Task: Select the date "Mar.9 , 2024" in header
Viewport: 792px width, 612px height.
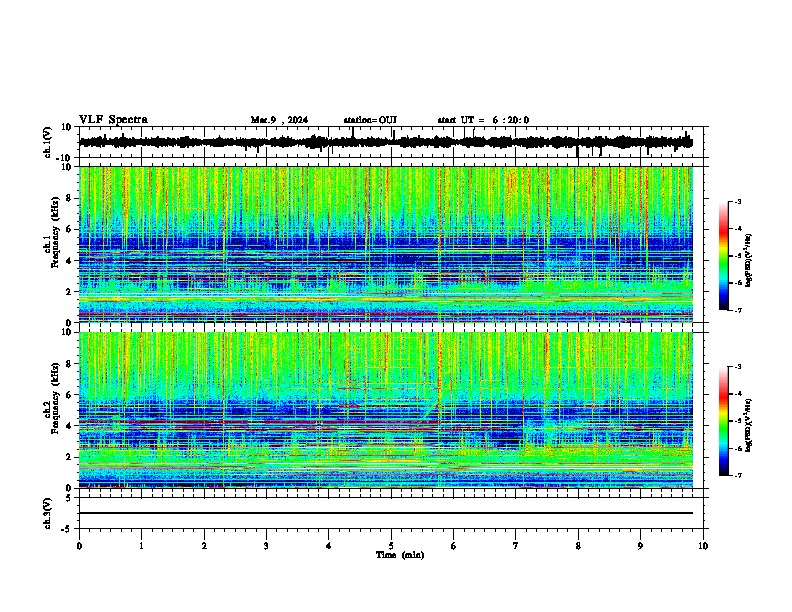Action: (279, 120)
